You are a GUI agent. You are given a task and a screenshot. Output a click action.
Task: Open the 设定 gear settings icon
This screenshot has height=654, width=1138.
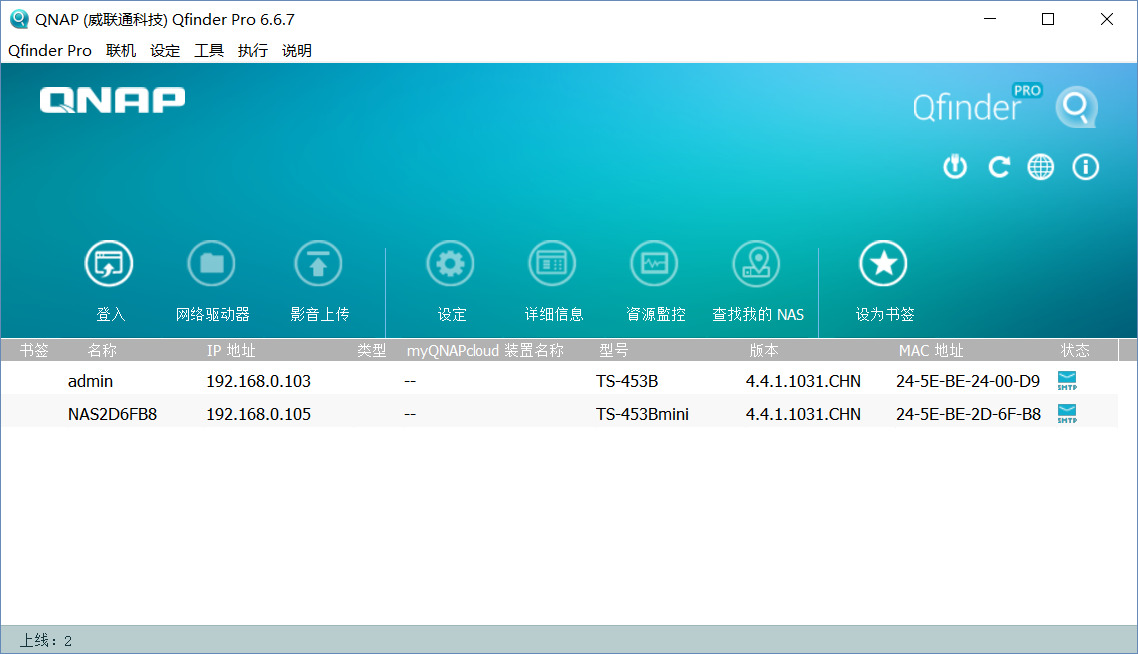[450, 263]
